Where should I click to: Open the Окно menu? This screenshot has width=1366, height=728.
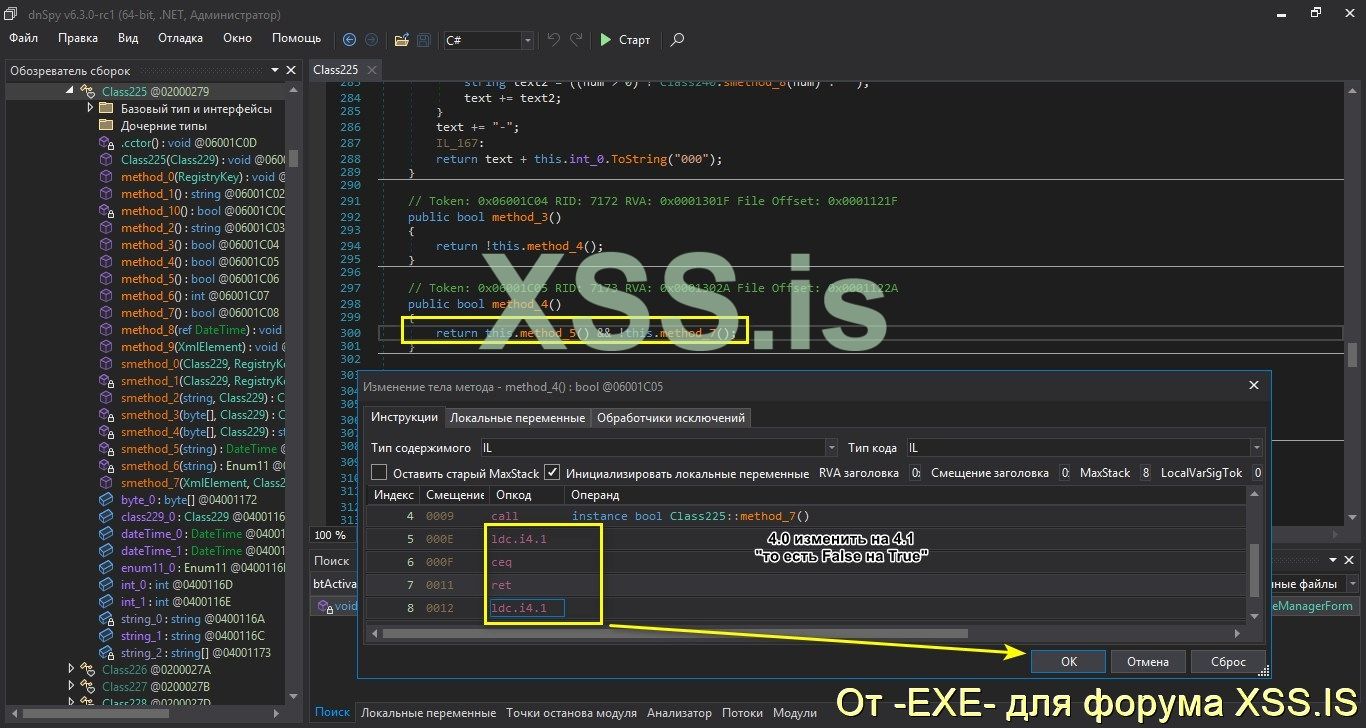[238, 38]
